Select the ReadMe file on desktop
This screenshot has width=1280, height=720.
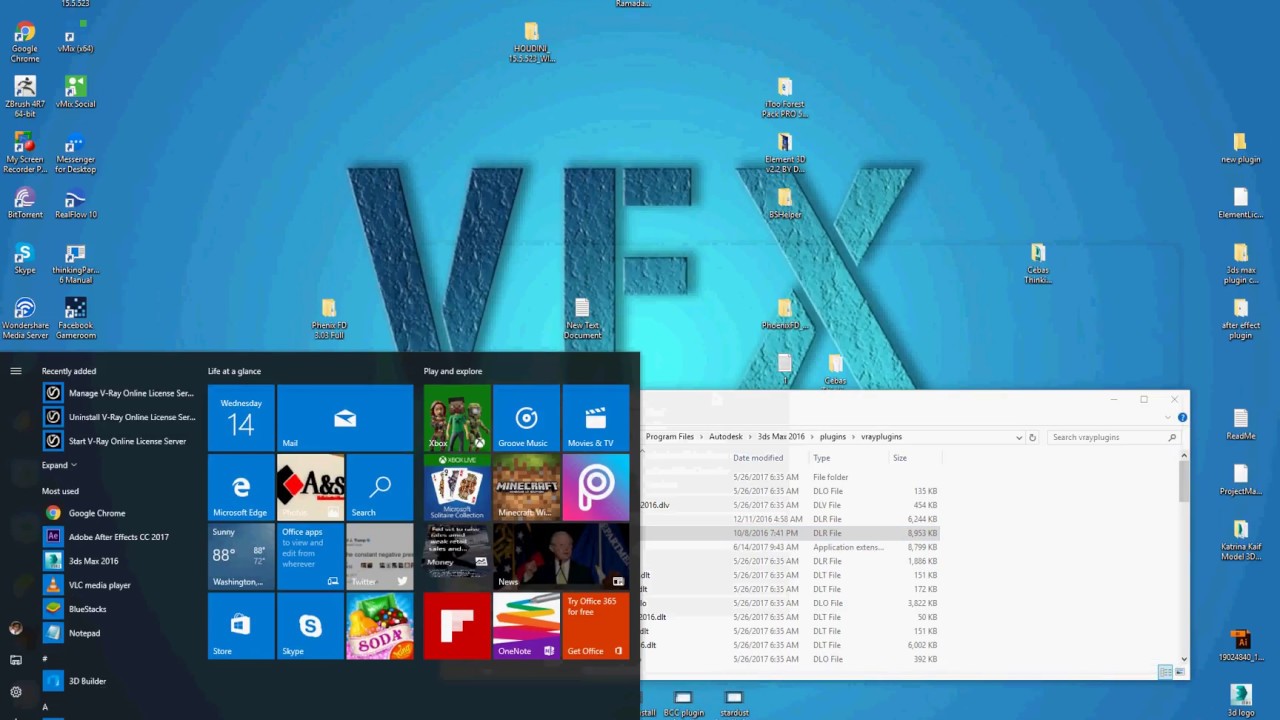(1241, 424)
